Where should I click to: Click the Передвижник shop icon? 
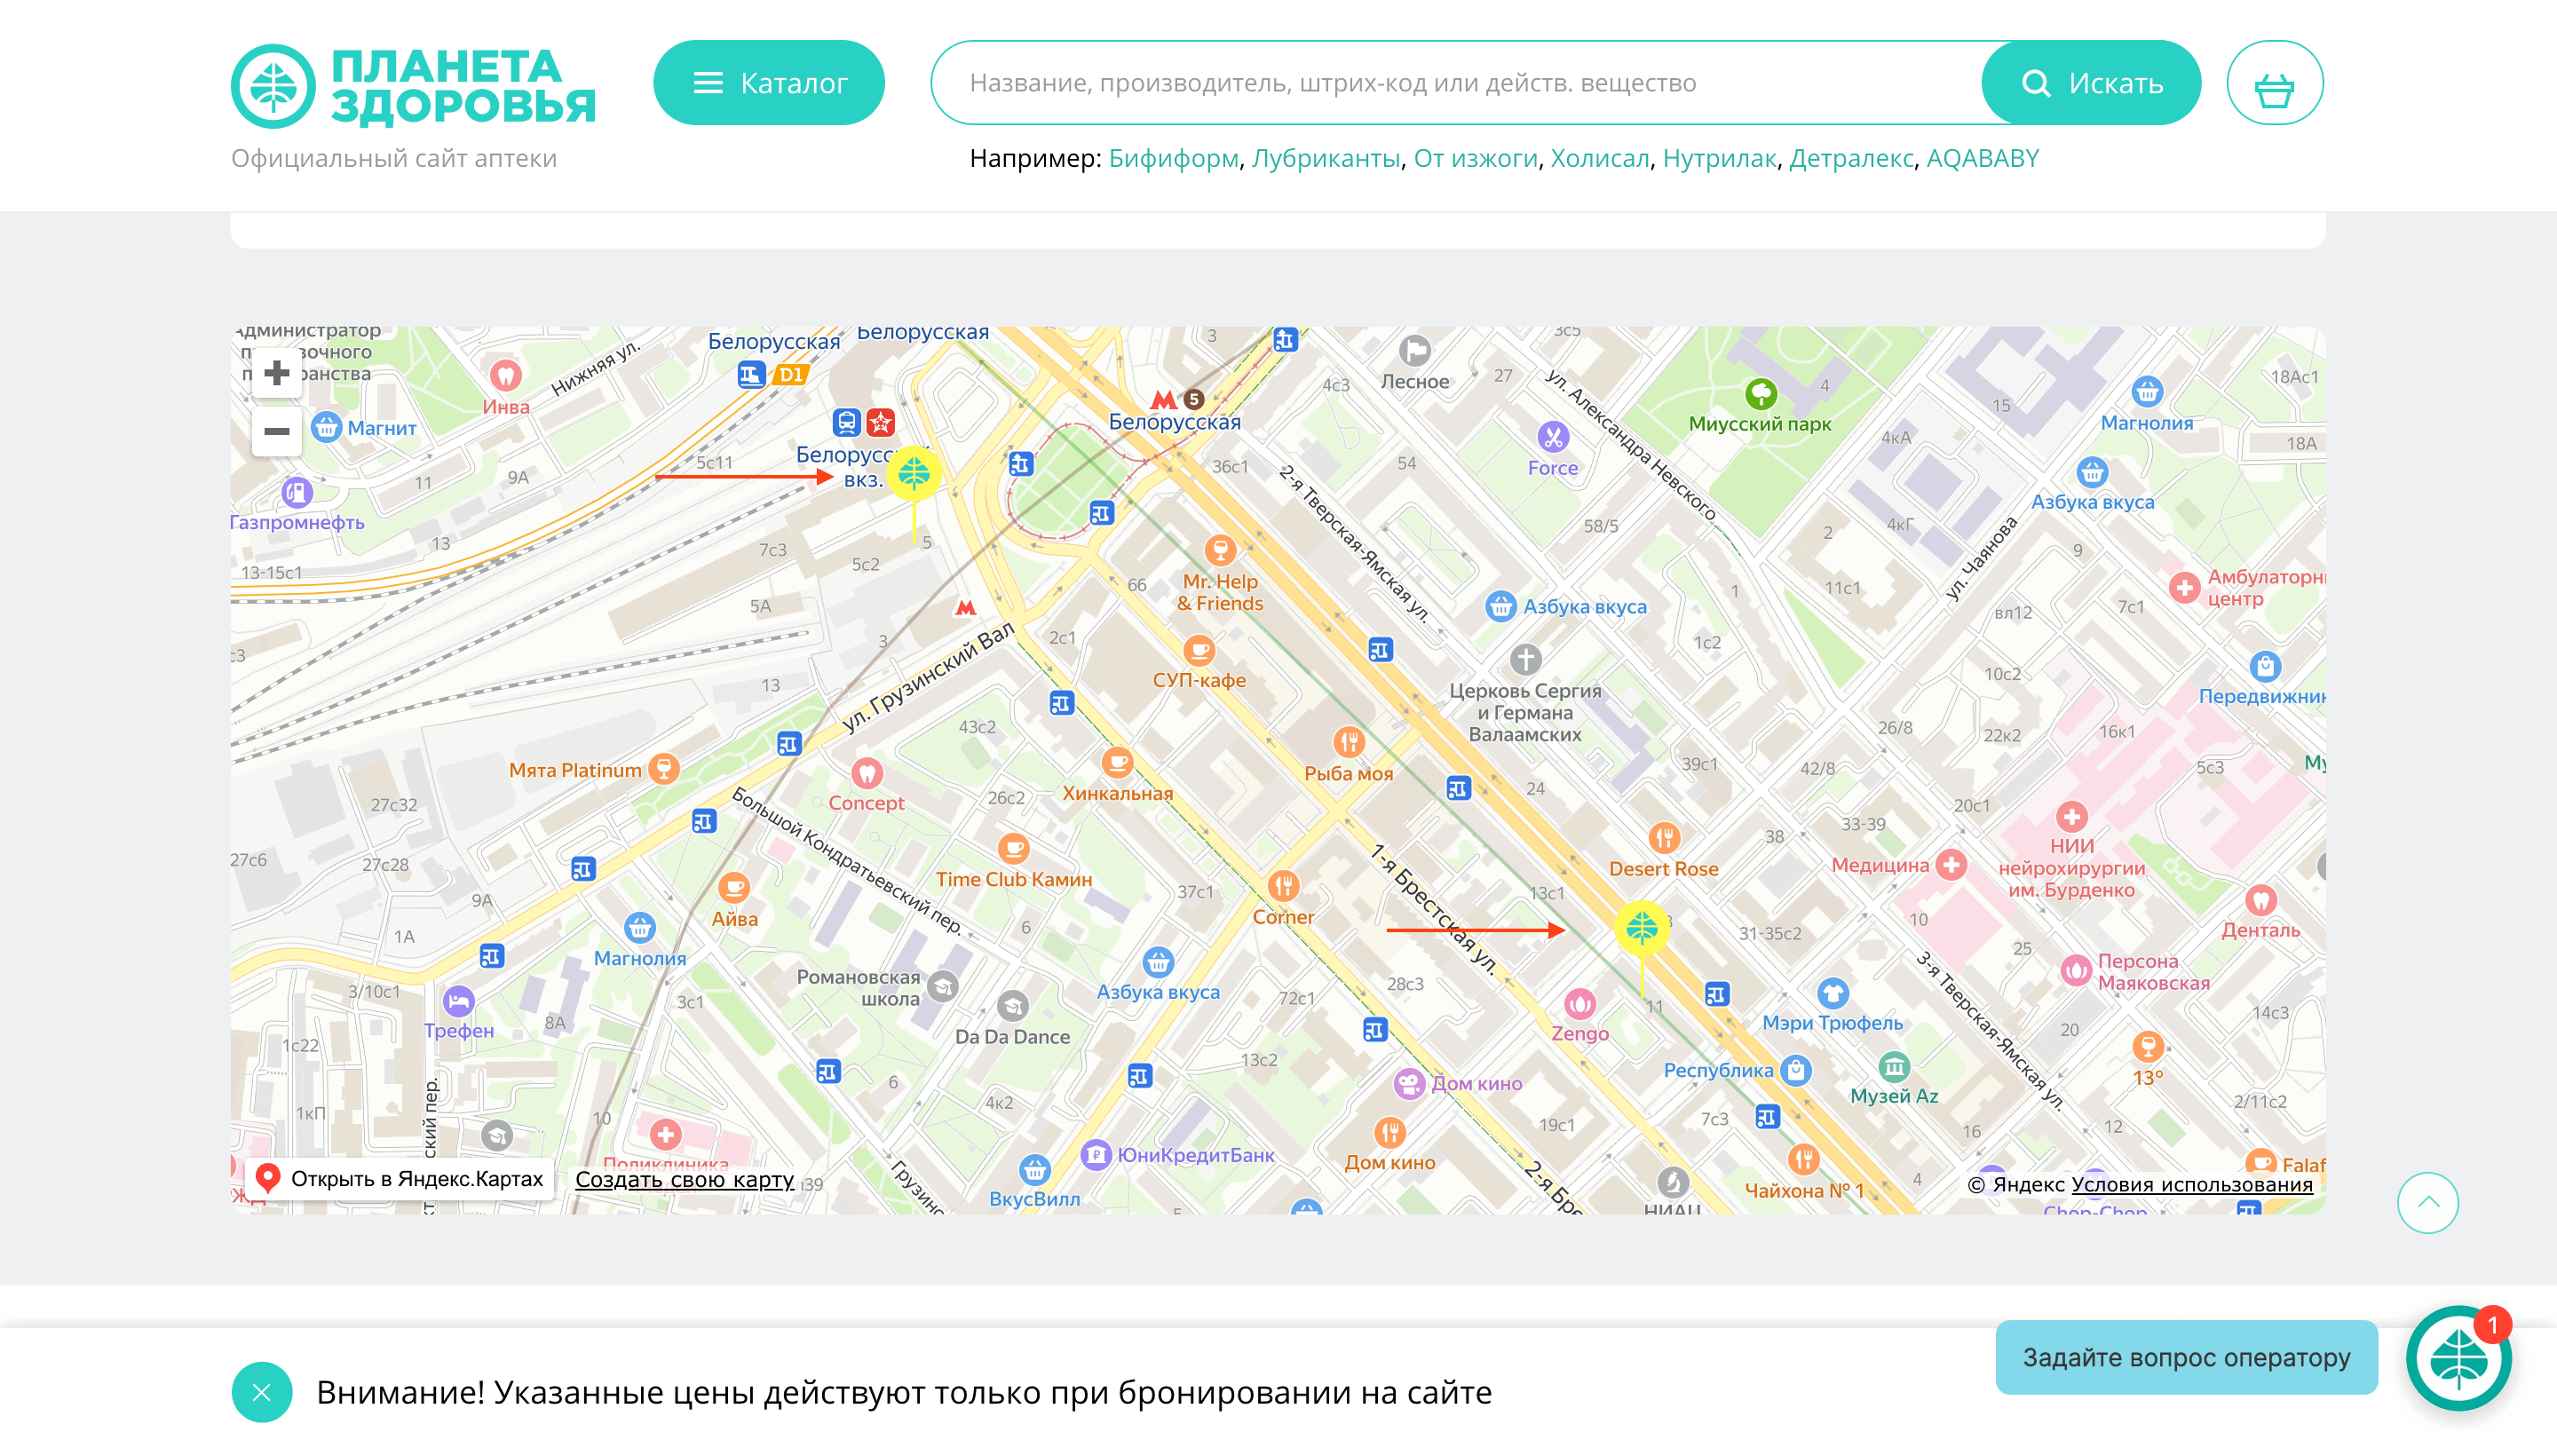click(x=2265, y=665)
